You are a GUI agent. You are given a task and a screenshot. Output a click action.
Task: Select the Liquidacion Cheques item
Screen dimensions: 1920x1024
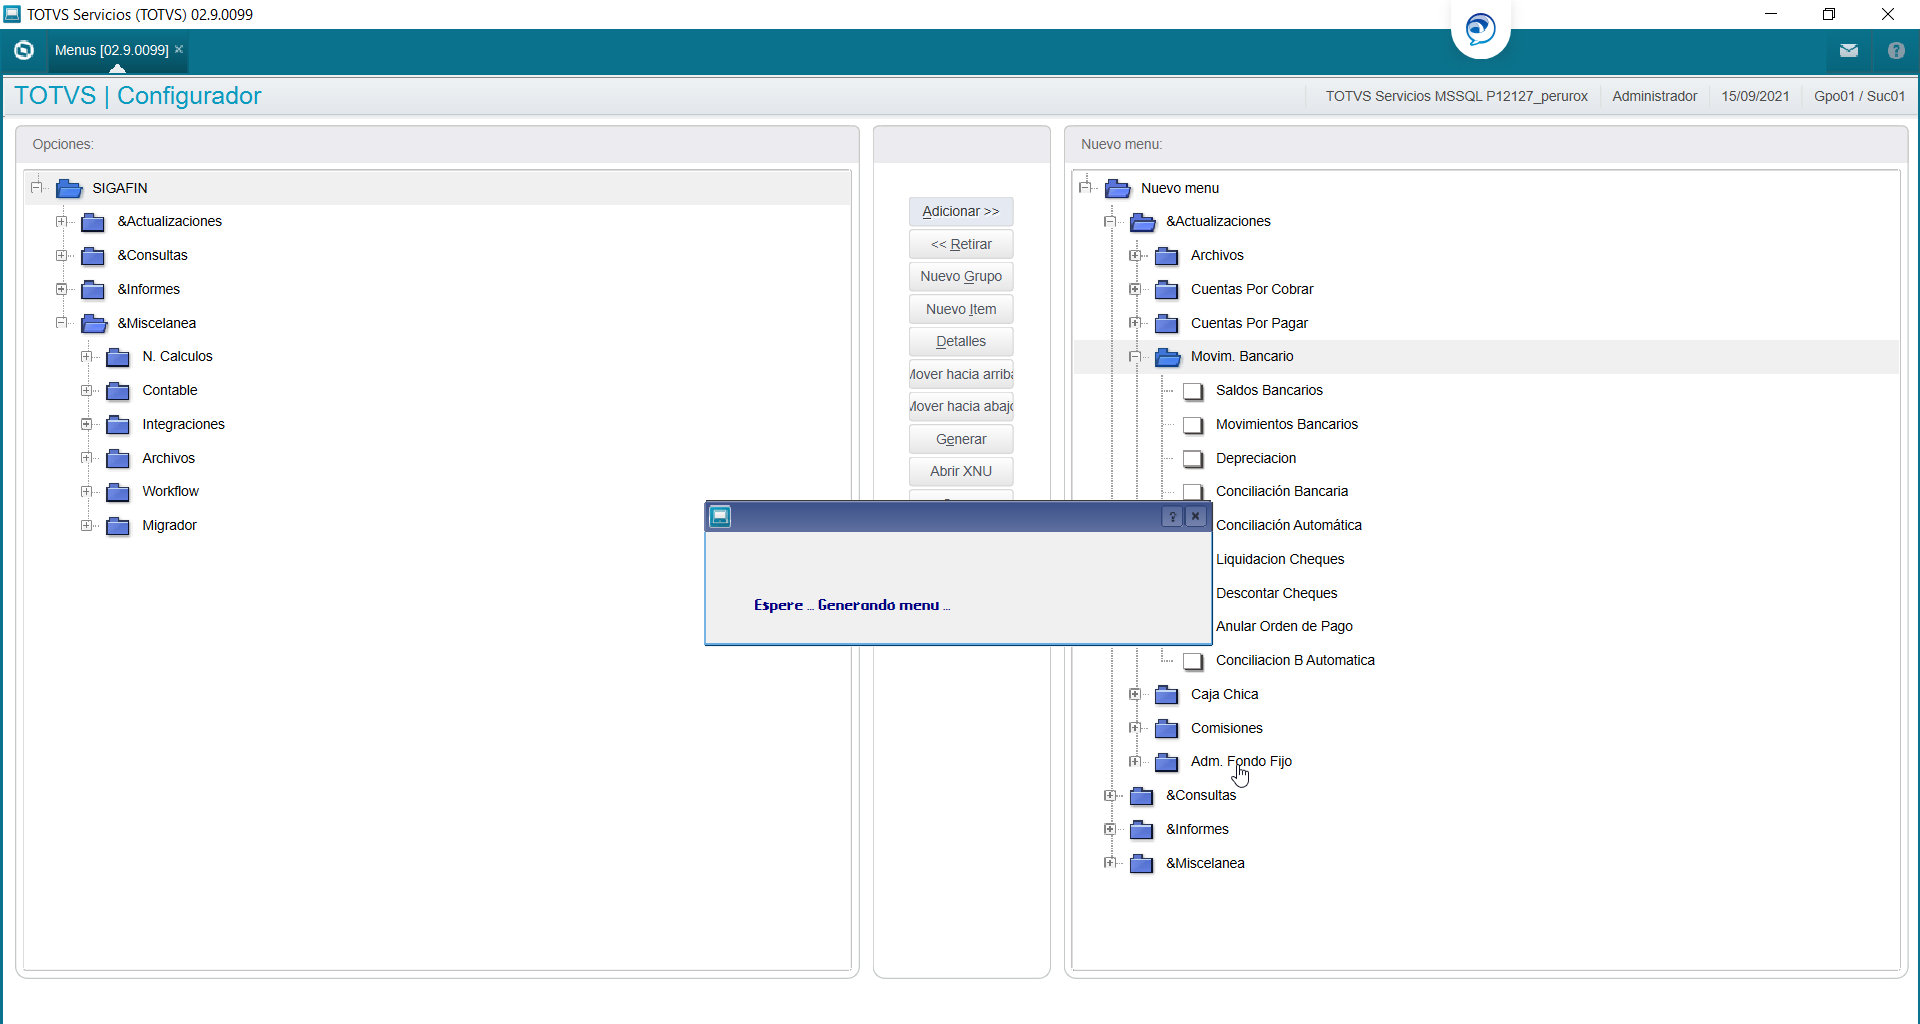click(x=1280, y=559)
